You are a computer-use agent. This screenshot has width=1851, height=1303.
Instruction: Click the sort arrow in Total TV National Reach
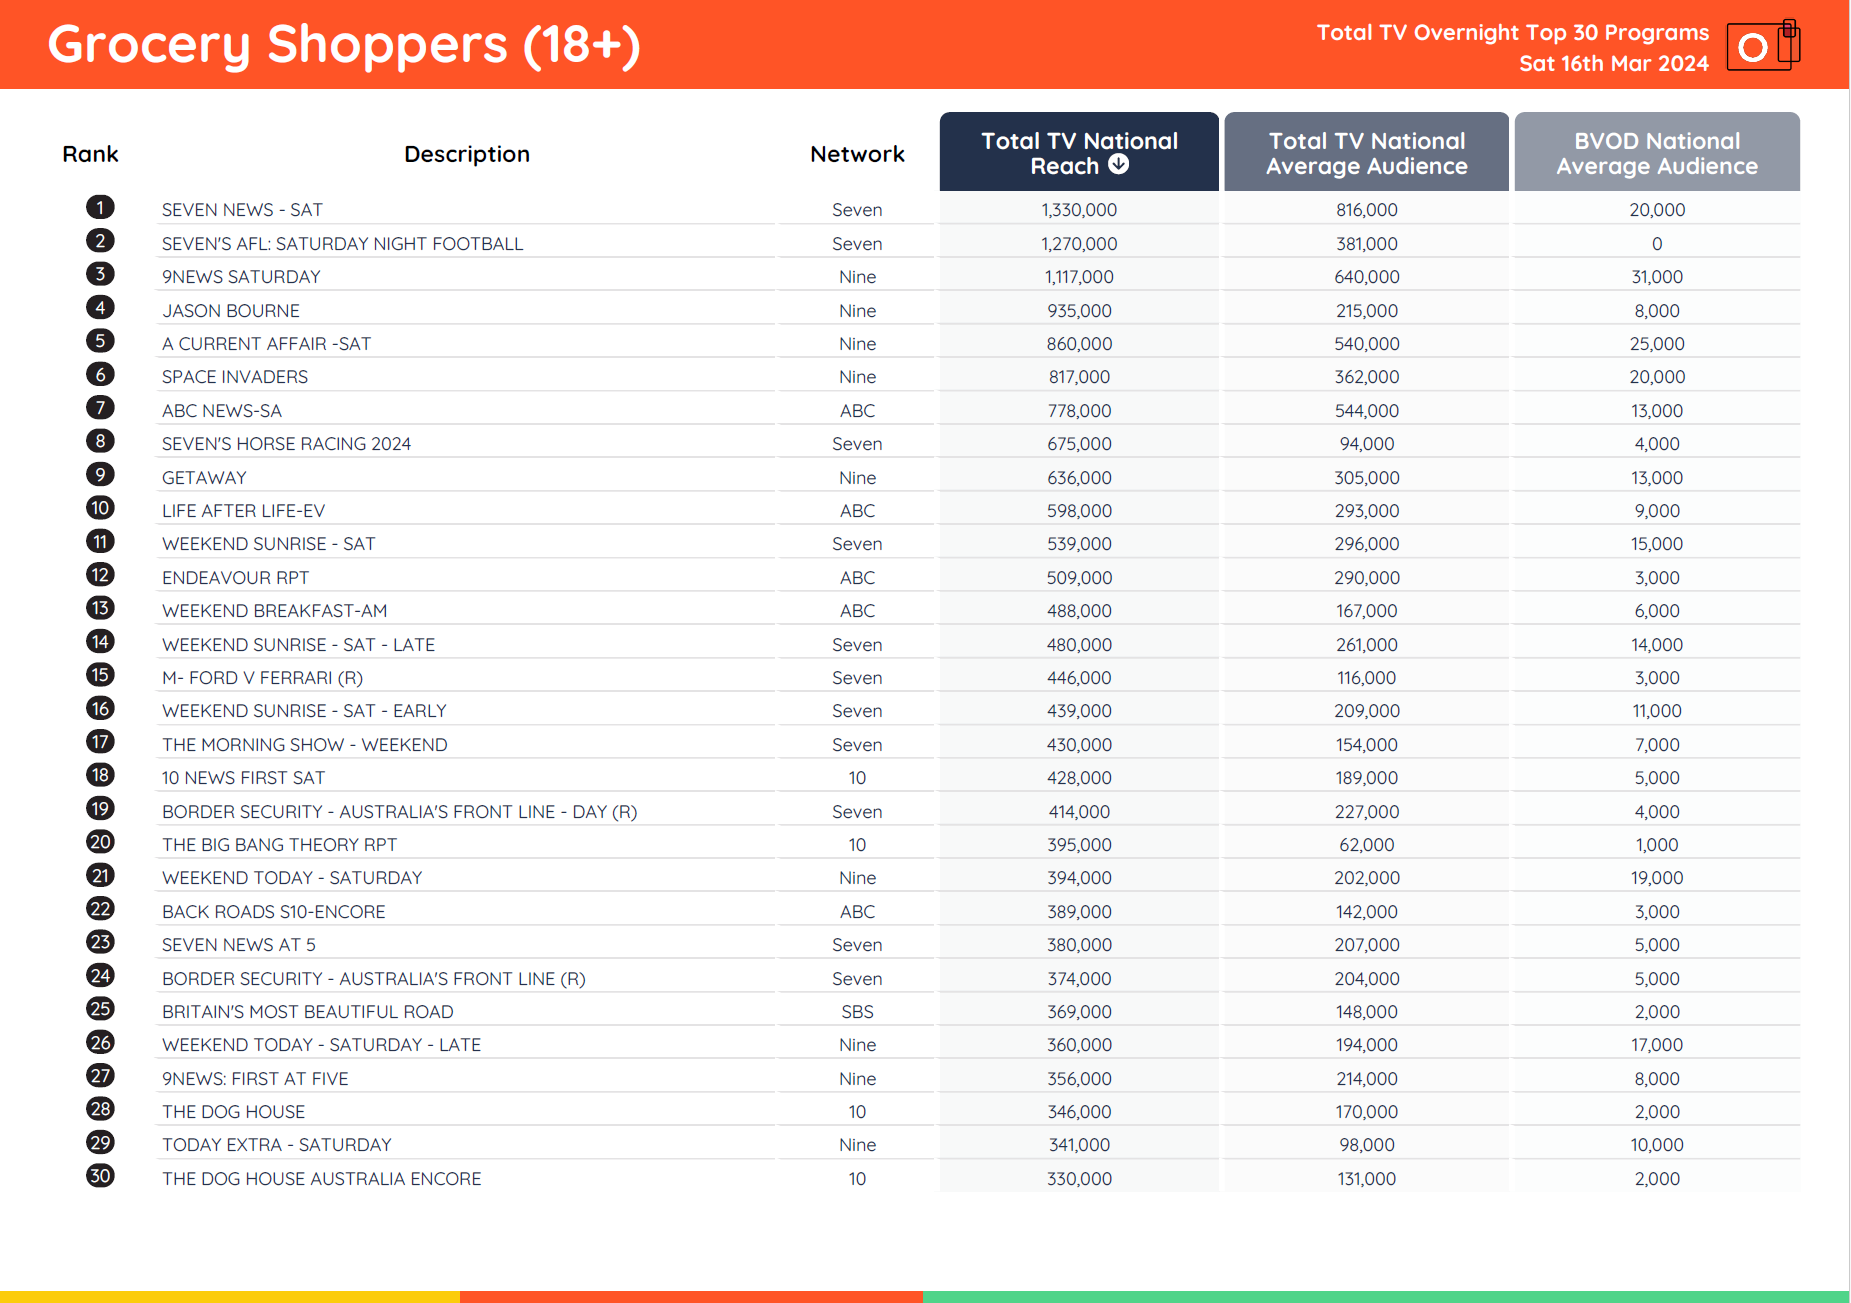pos(1119,164)
